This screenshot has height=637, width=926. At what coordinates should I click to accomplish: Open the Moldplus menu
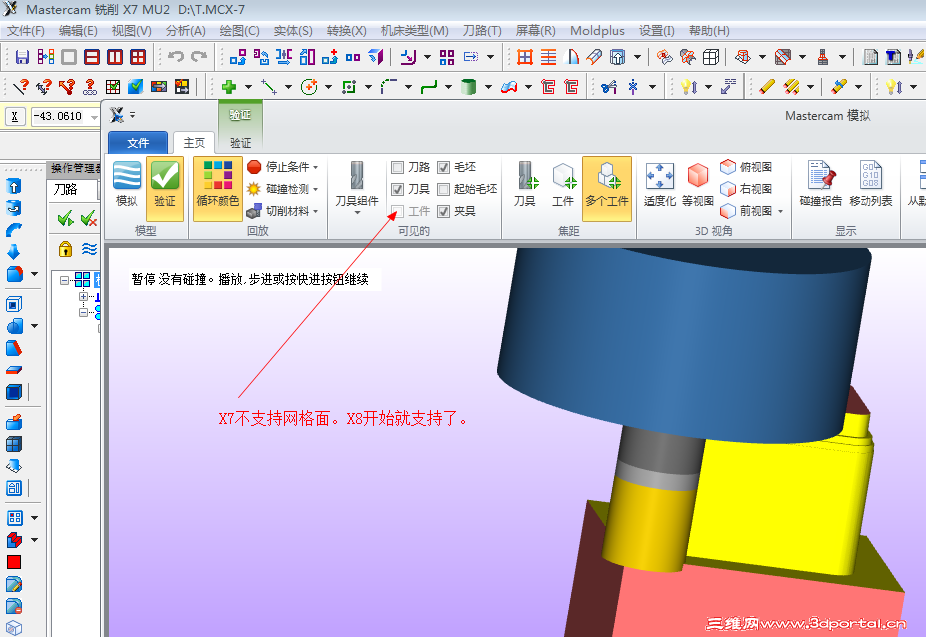597,31
